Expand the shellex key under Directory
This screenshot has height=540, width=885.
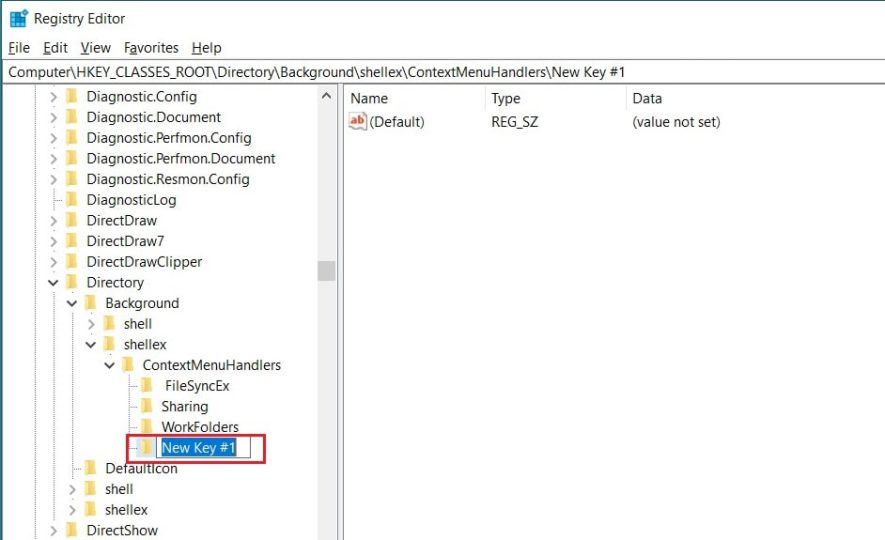72,510
